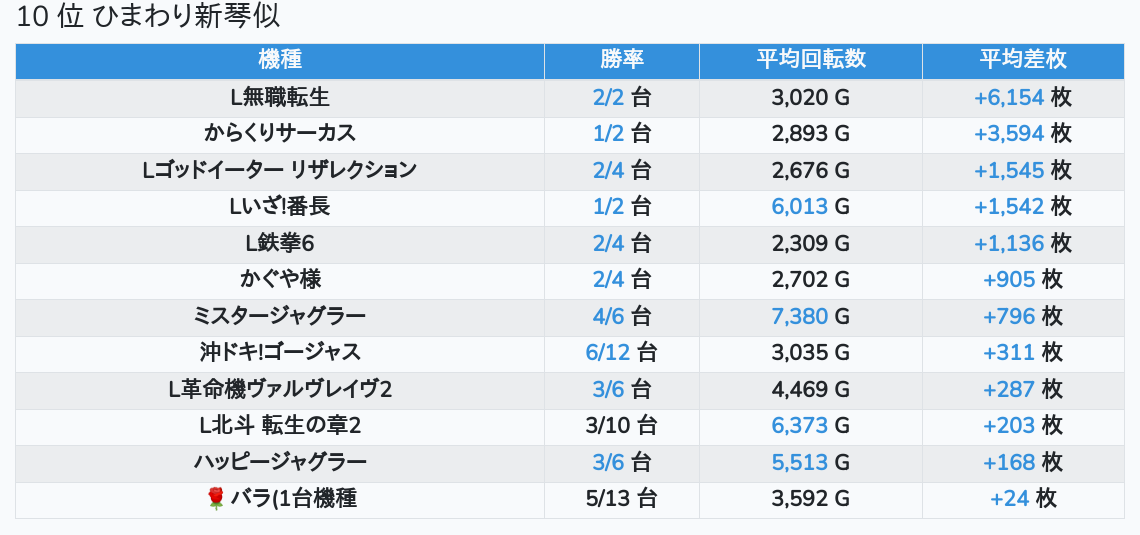Click the 平均差枚 column header
Screen dimensions: 1140x535
(1022, 59)
